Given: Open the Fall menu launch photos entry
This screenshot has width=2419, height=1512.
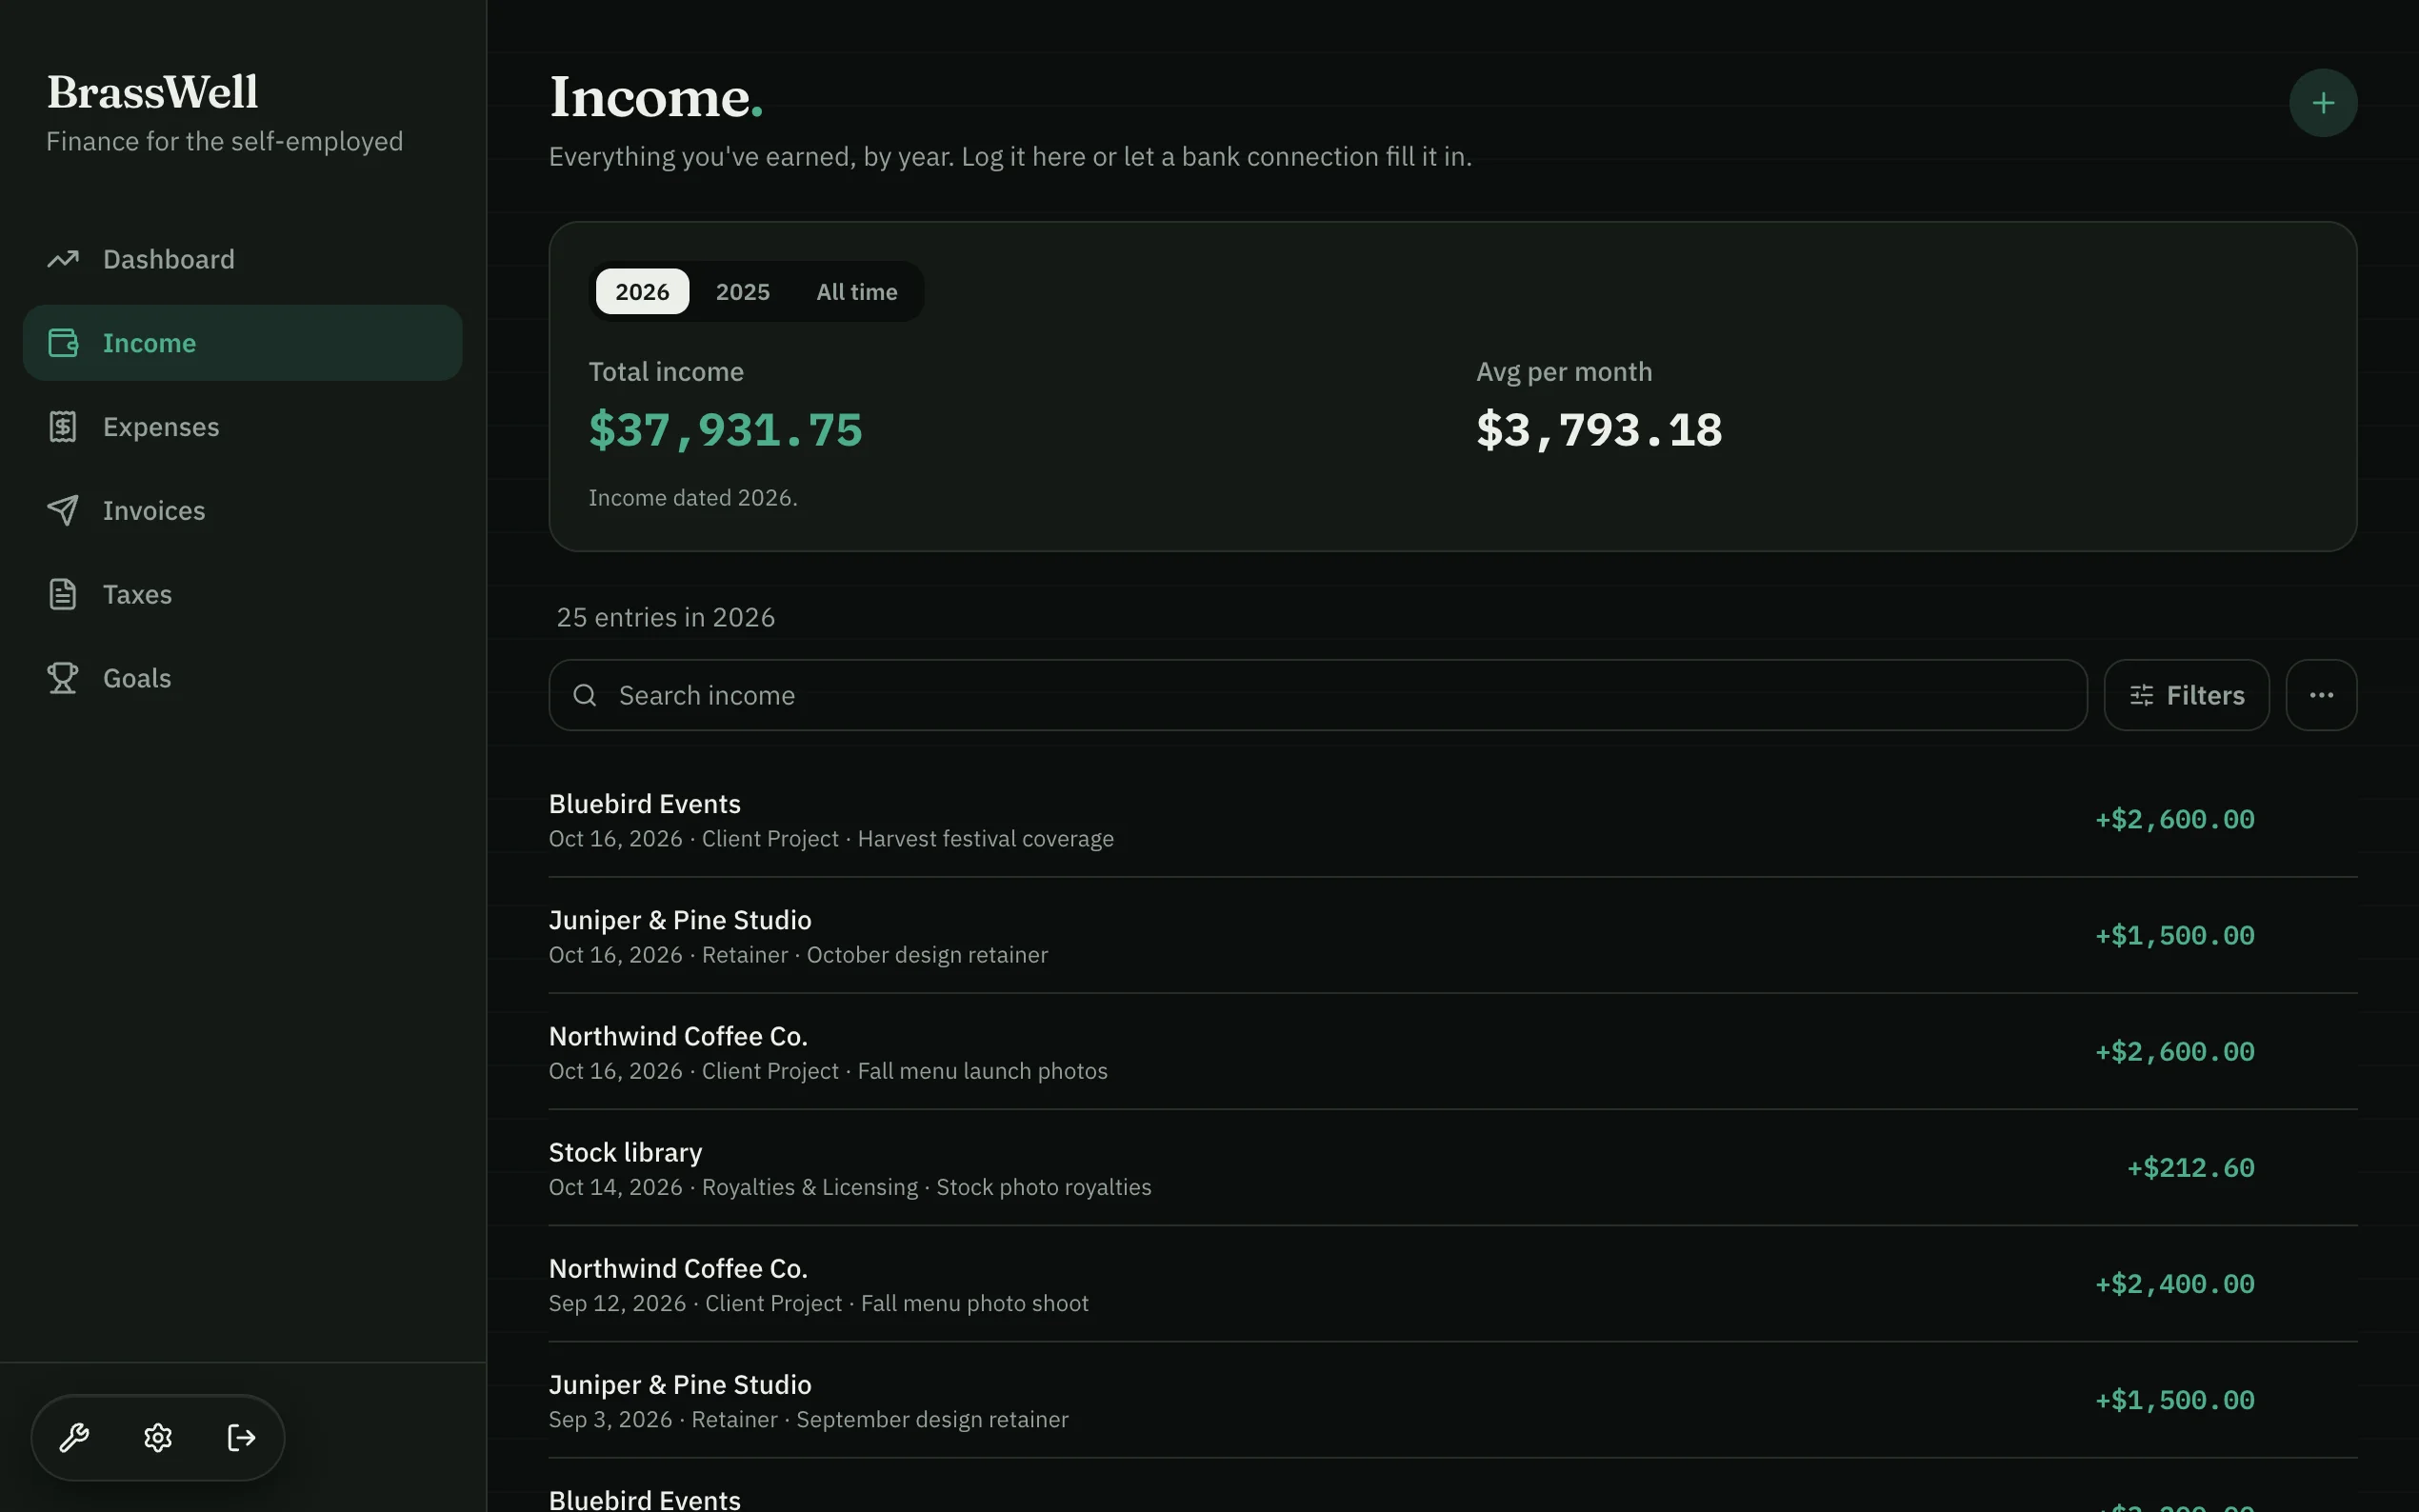Looking at the screenshot, I should tap(1452, 1052).
